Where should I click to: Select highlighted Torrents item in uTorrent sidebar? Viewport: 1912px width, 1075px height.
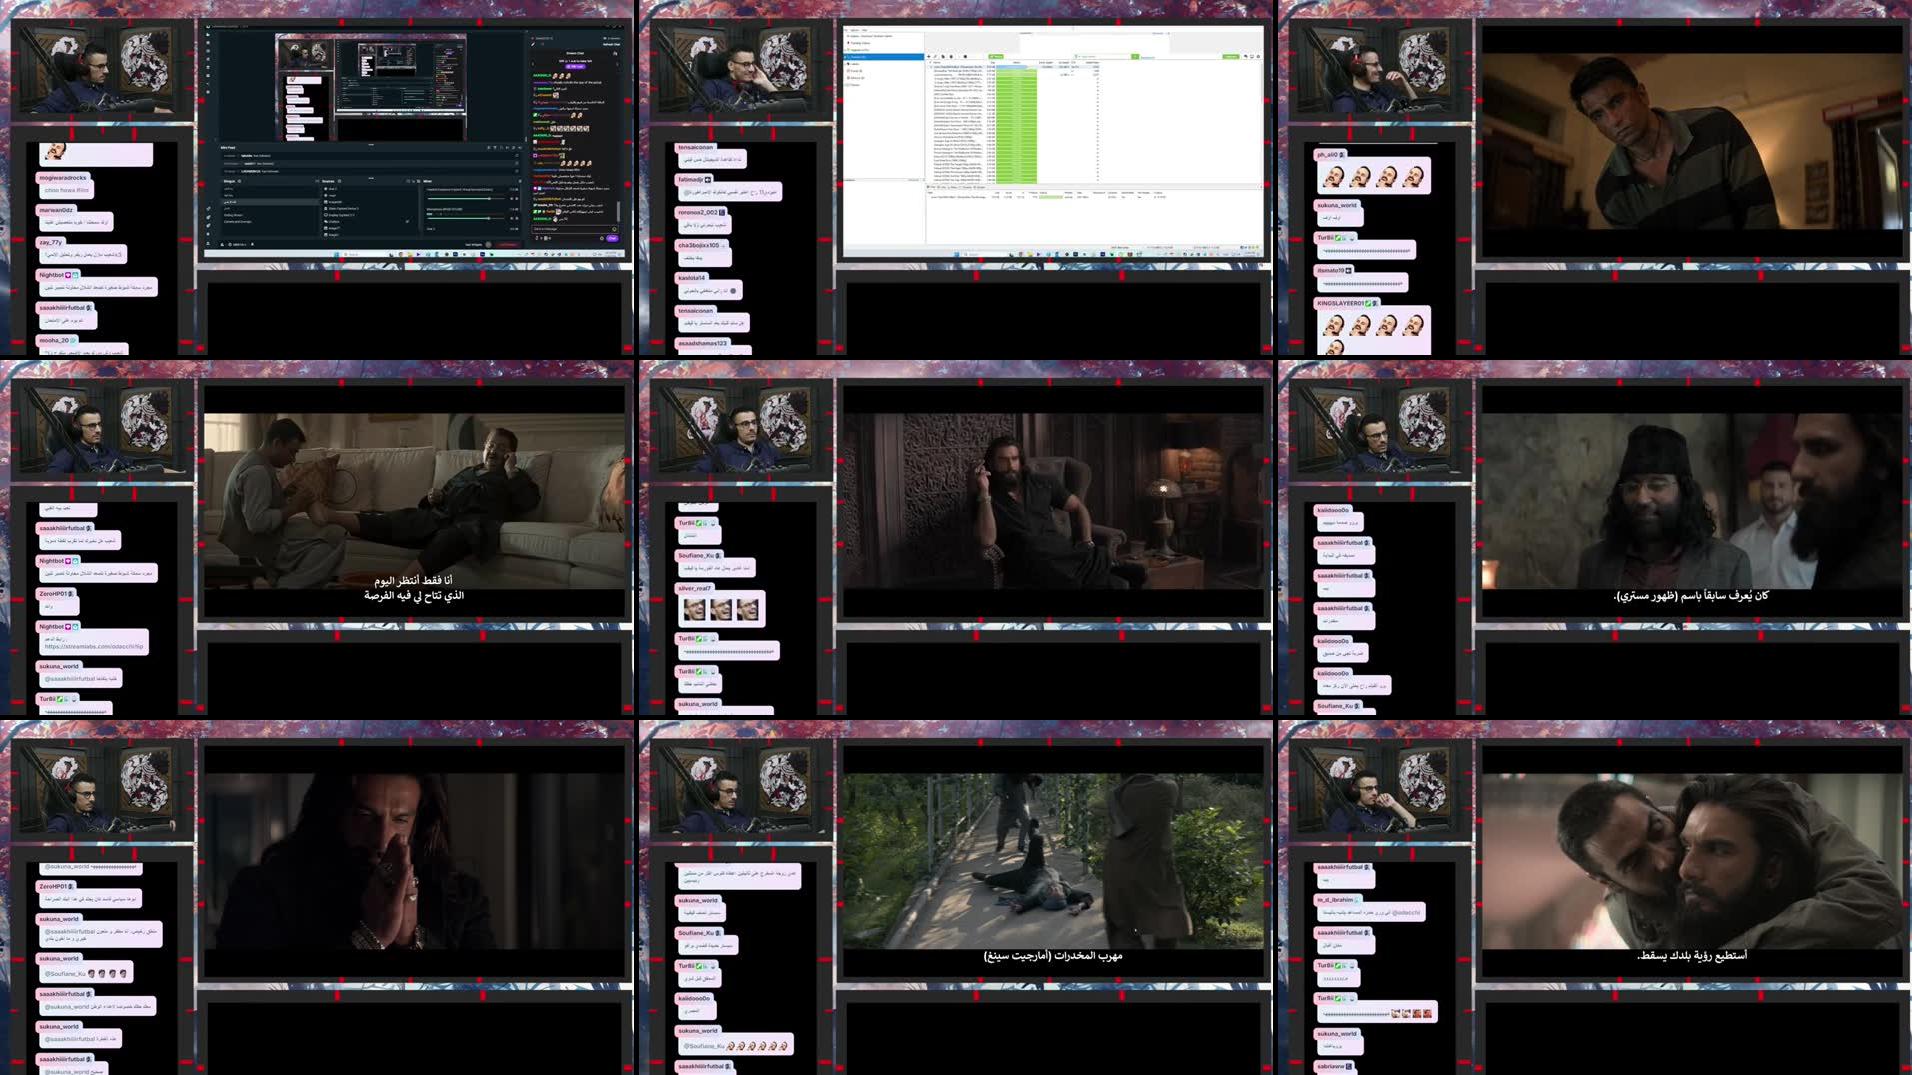coord(884,57)
